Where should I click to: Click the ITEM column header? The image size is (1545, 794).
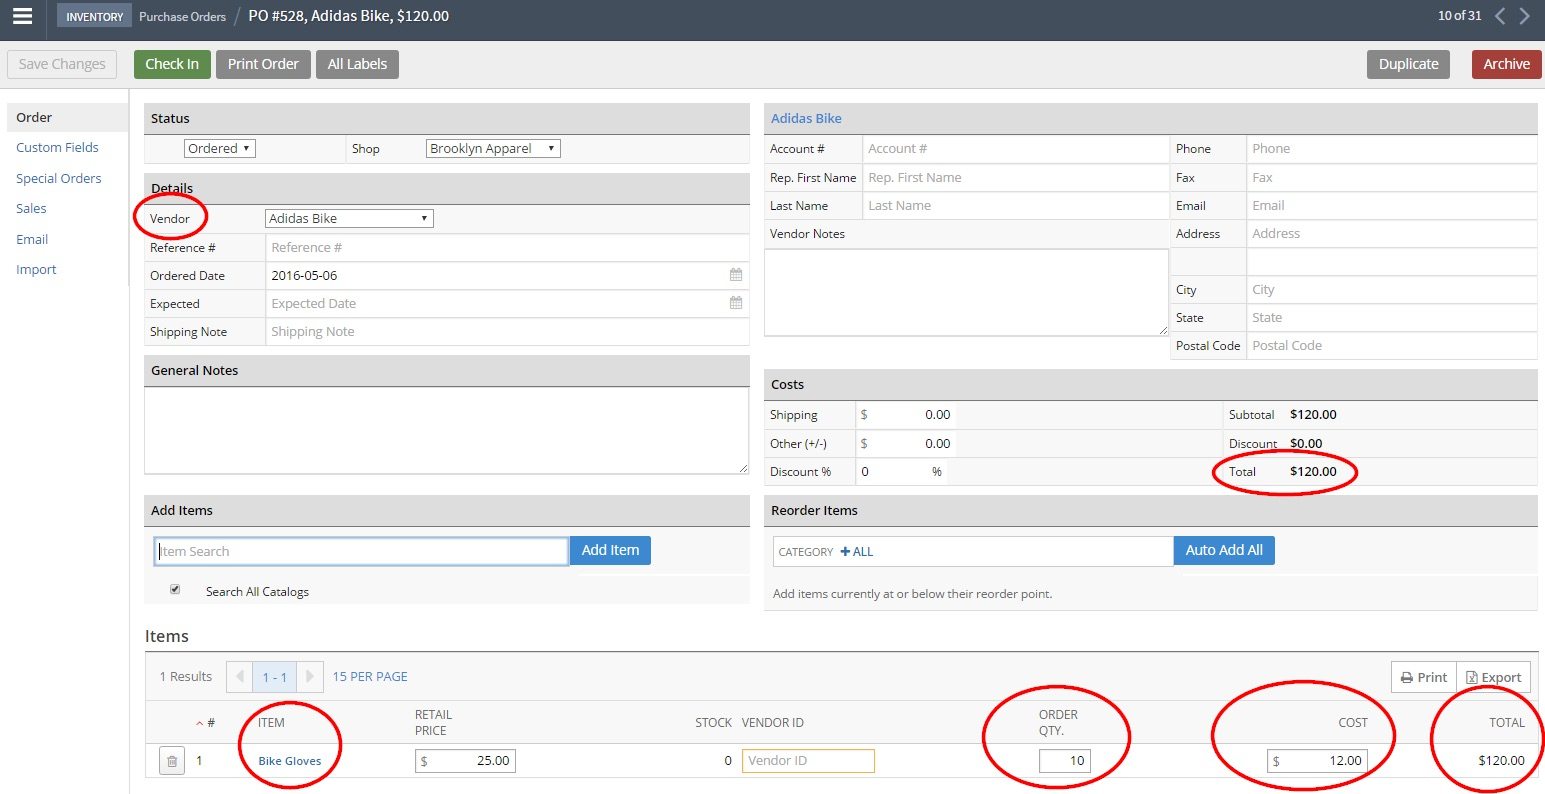[x=271, y=722]
